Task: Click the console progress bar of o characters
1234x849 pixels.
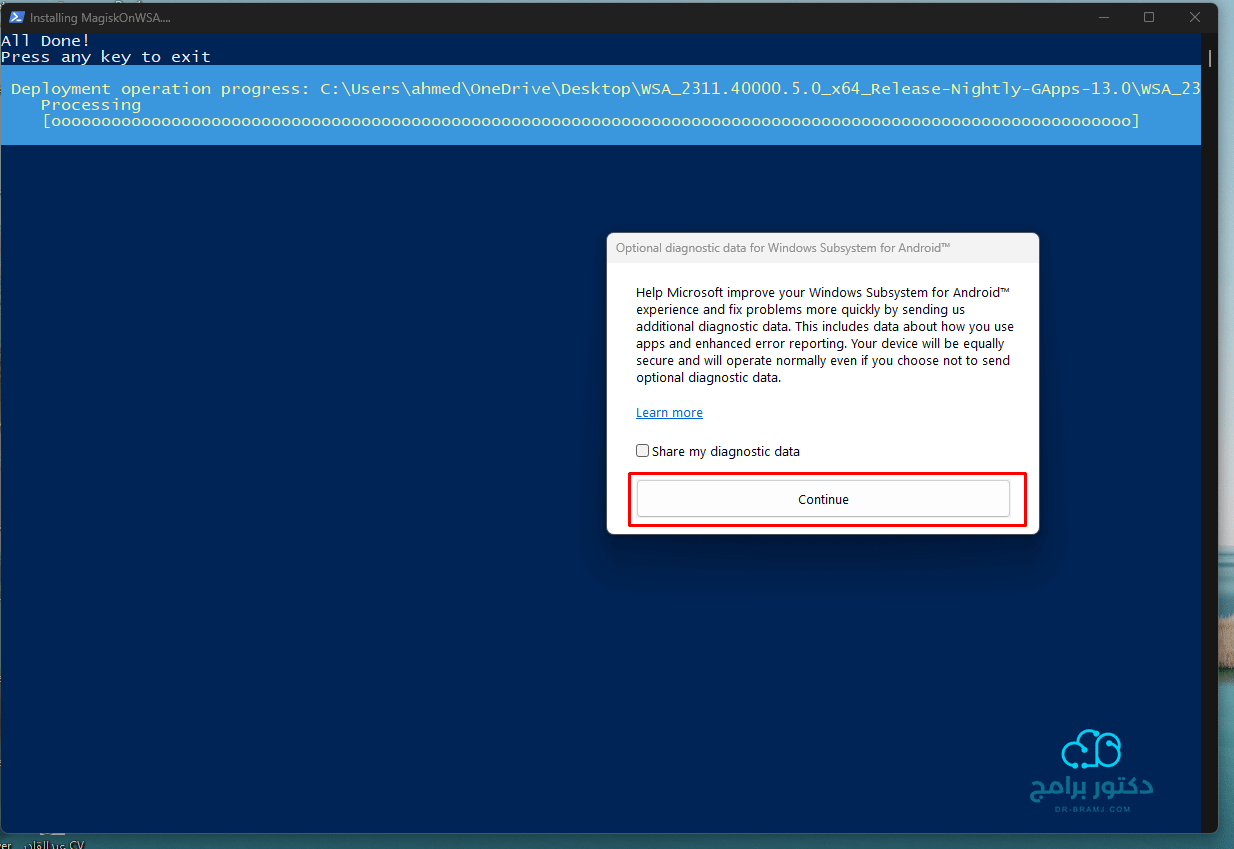Action: tap(591, 121)
